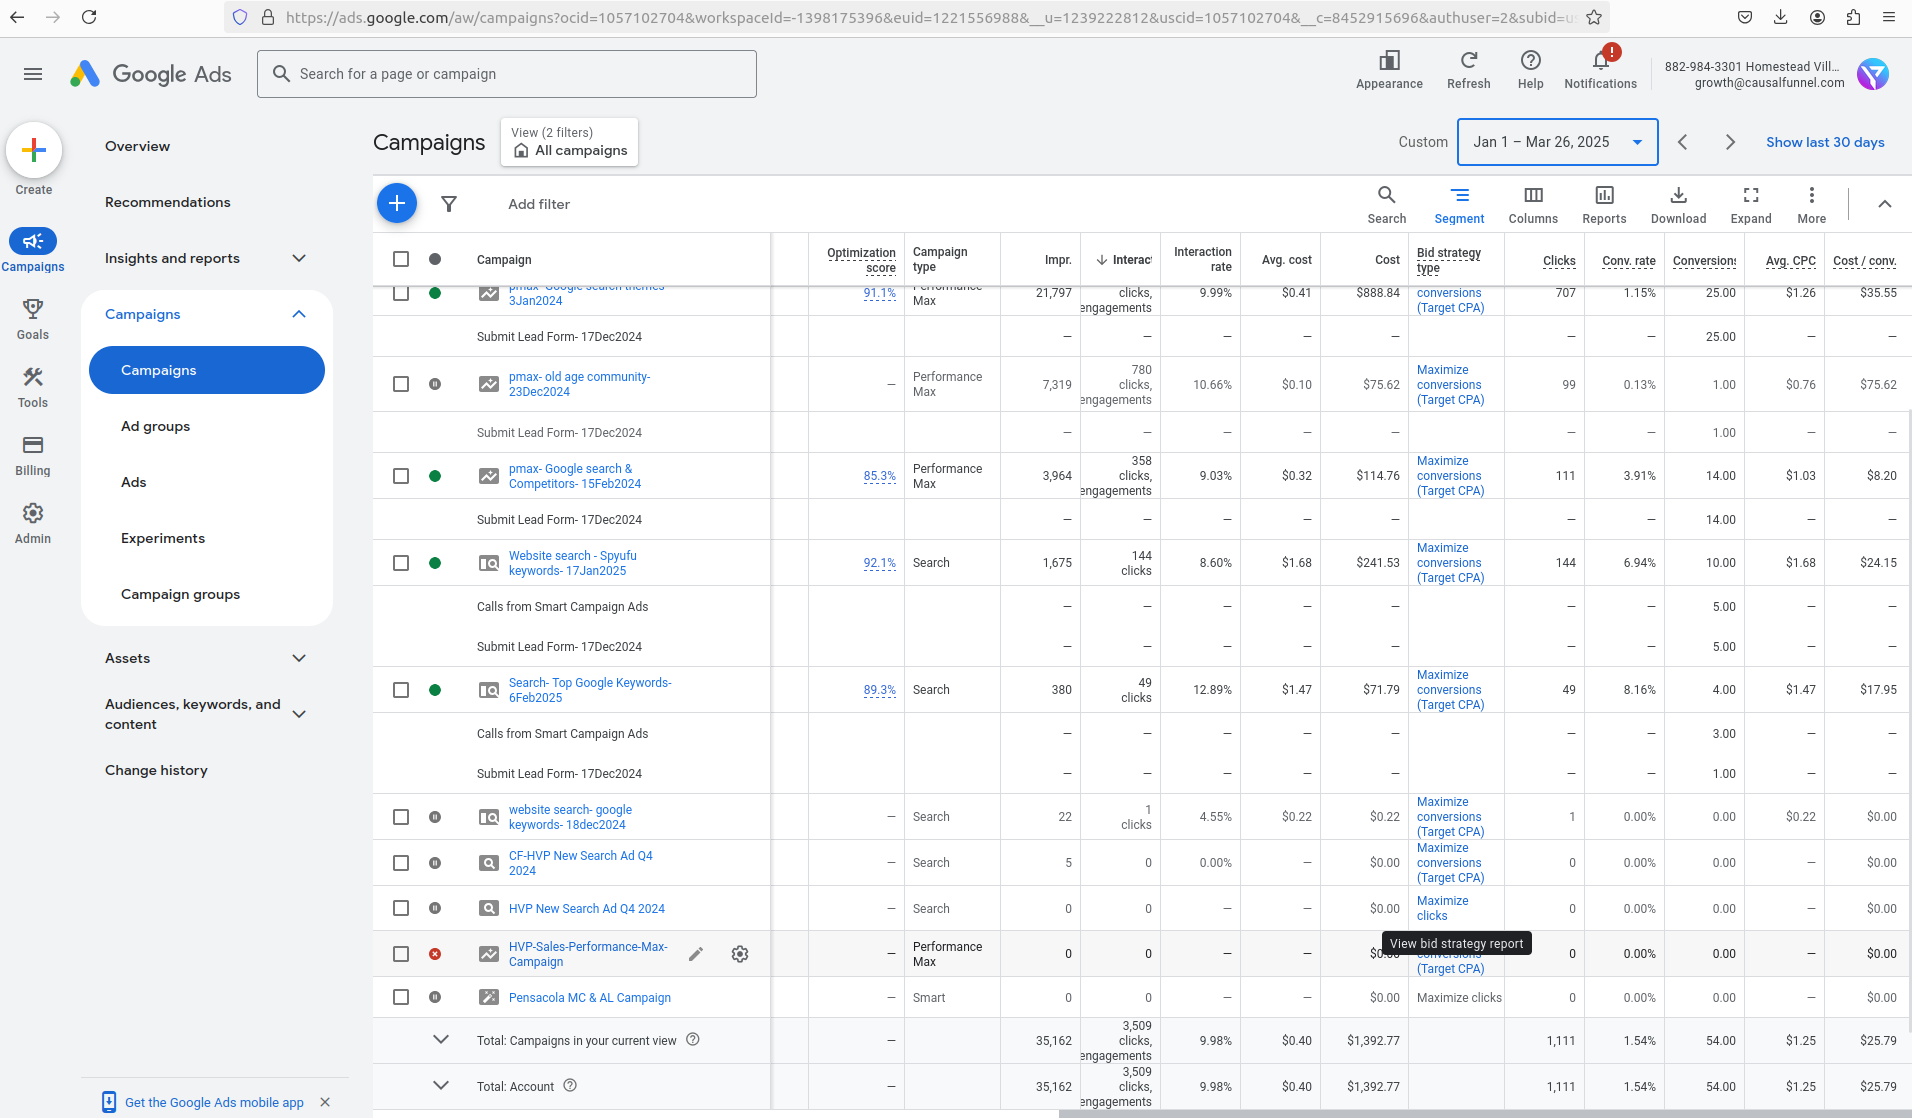Open Admin in the left rail

33,524
